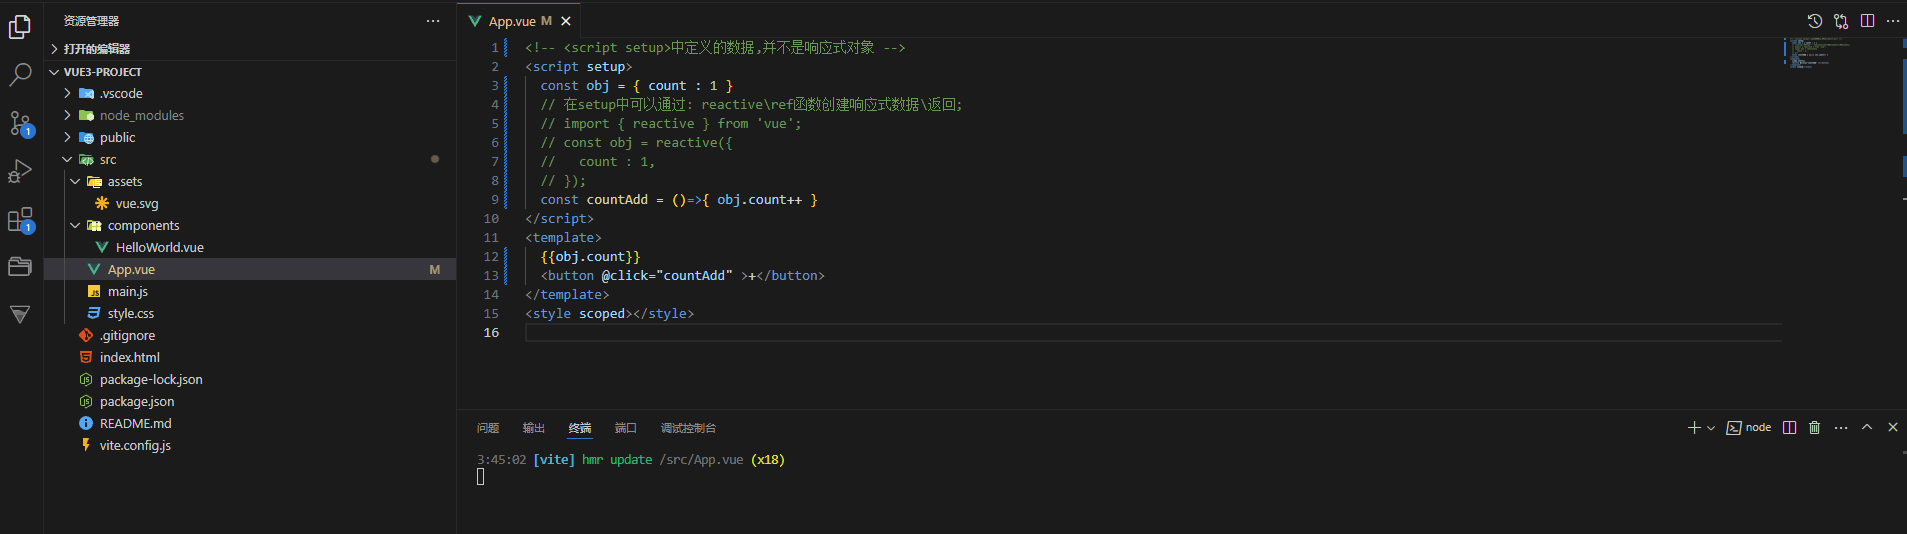The height and width of the screenshot is (534, 1907).
Task: Open the funnel-shaped icon in activity bar
Action: [x=20, y=314]
